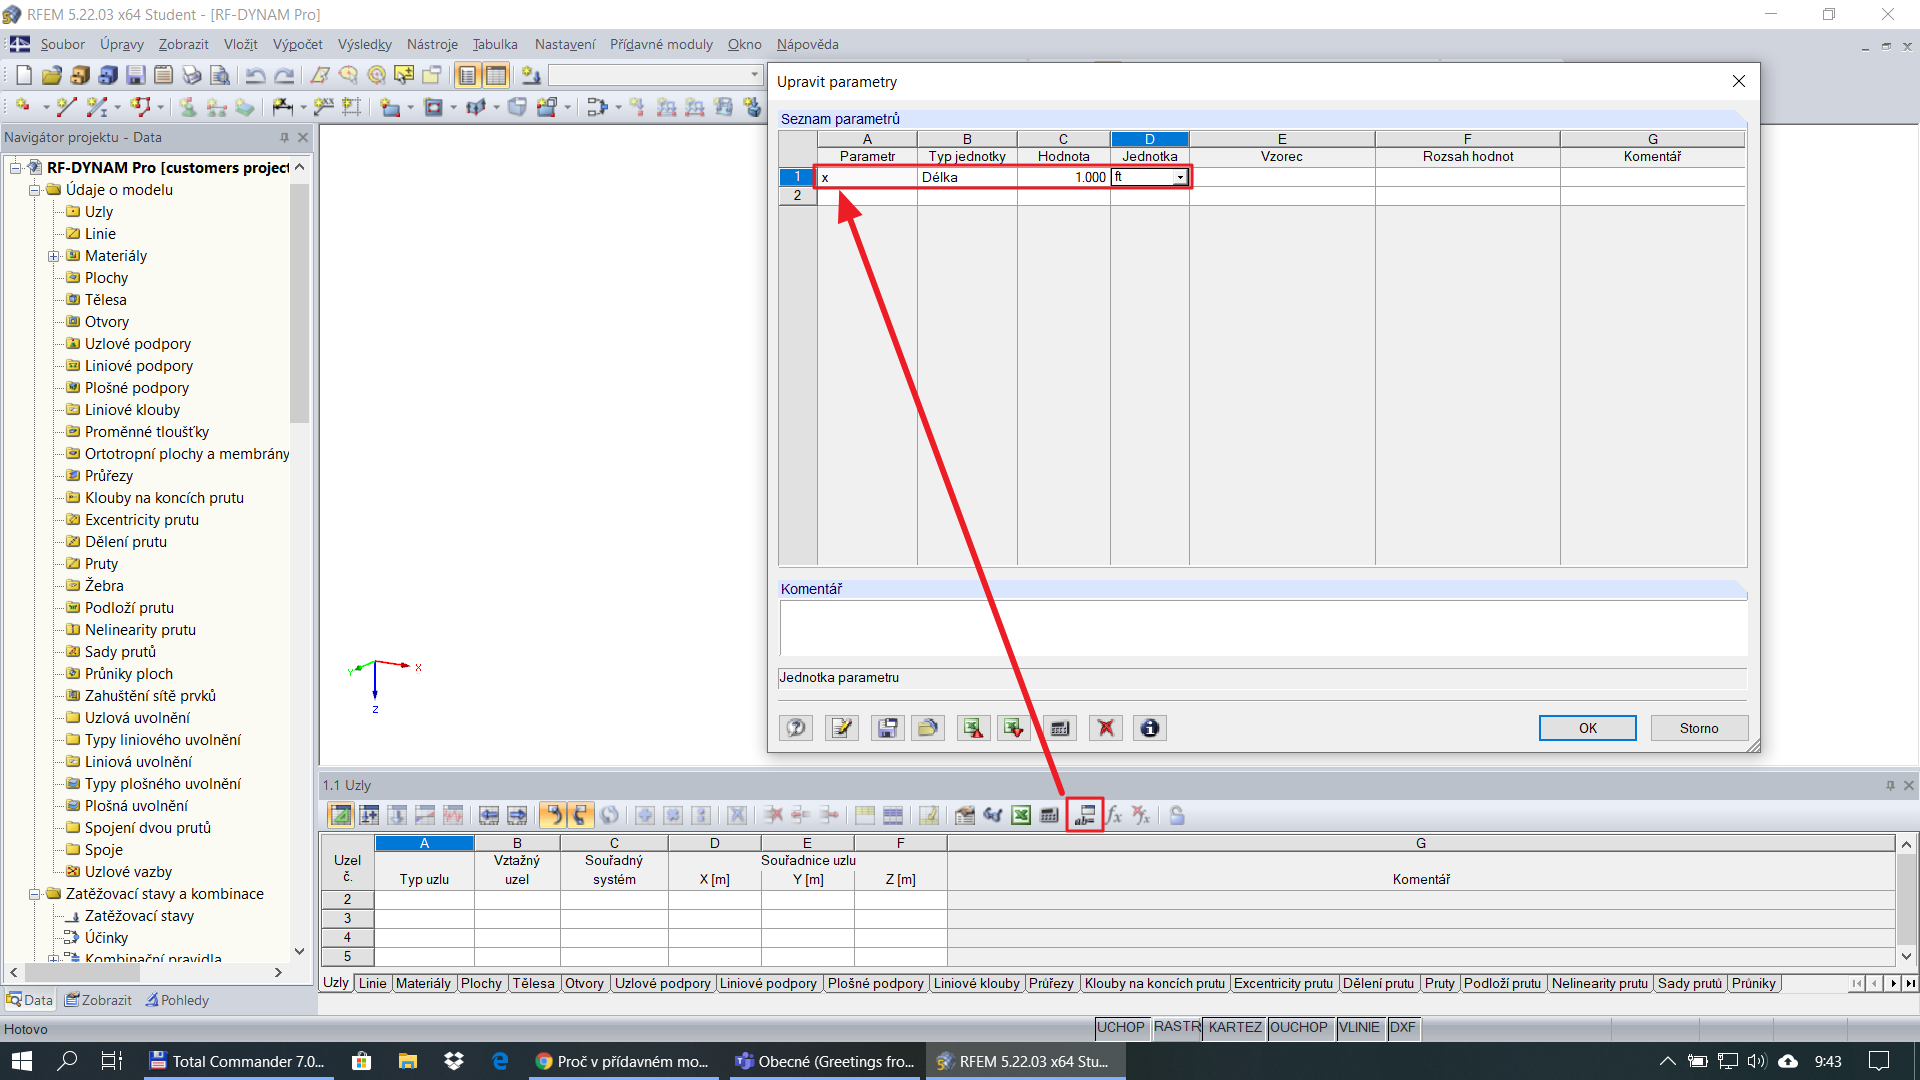The height and width of the screenshot is (1080, 1920).
Task: Open the edit parameters icon in the table toolbar
Action: pos(1085,815)
